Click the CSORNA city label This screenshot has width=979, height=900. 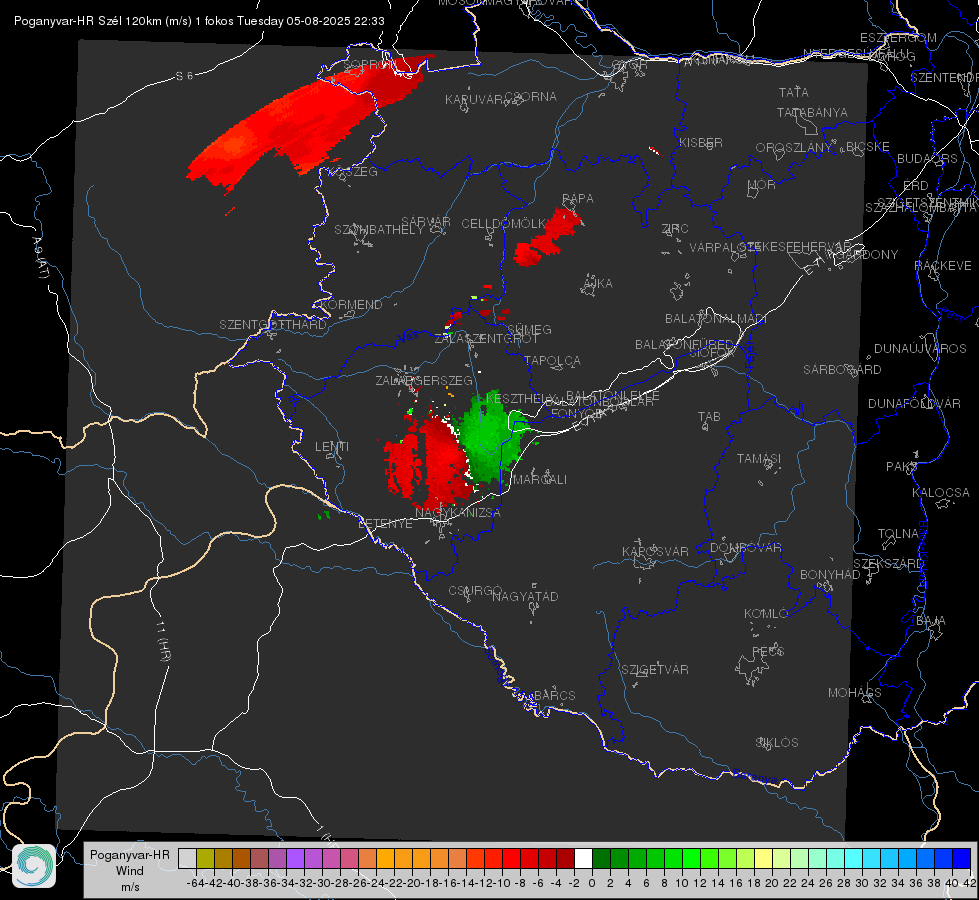(531, 97)
